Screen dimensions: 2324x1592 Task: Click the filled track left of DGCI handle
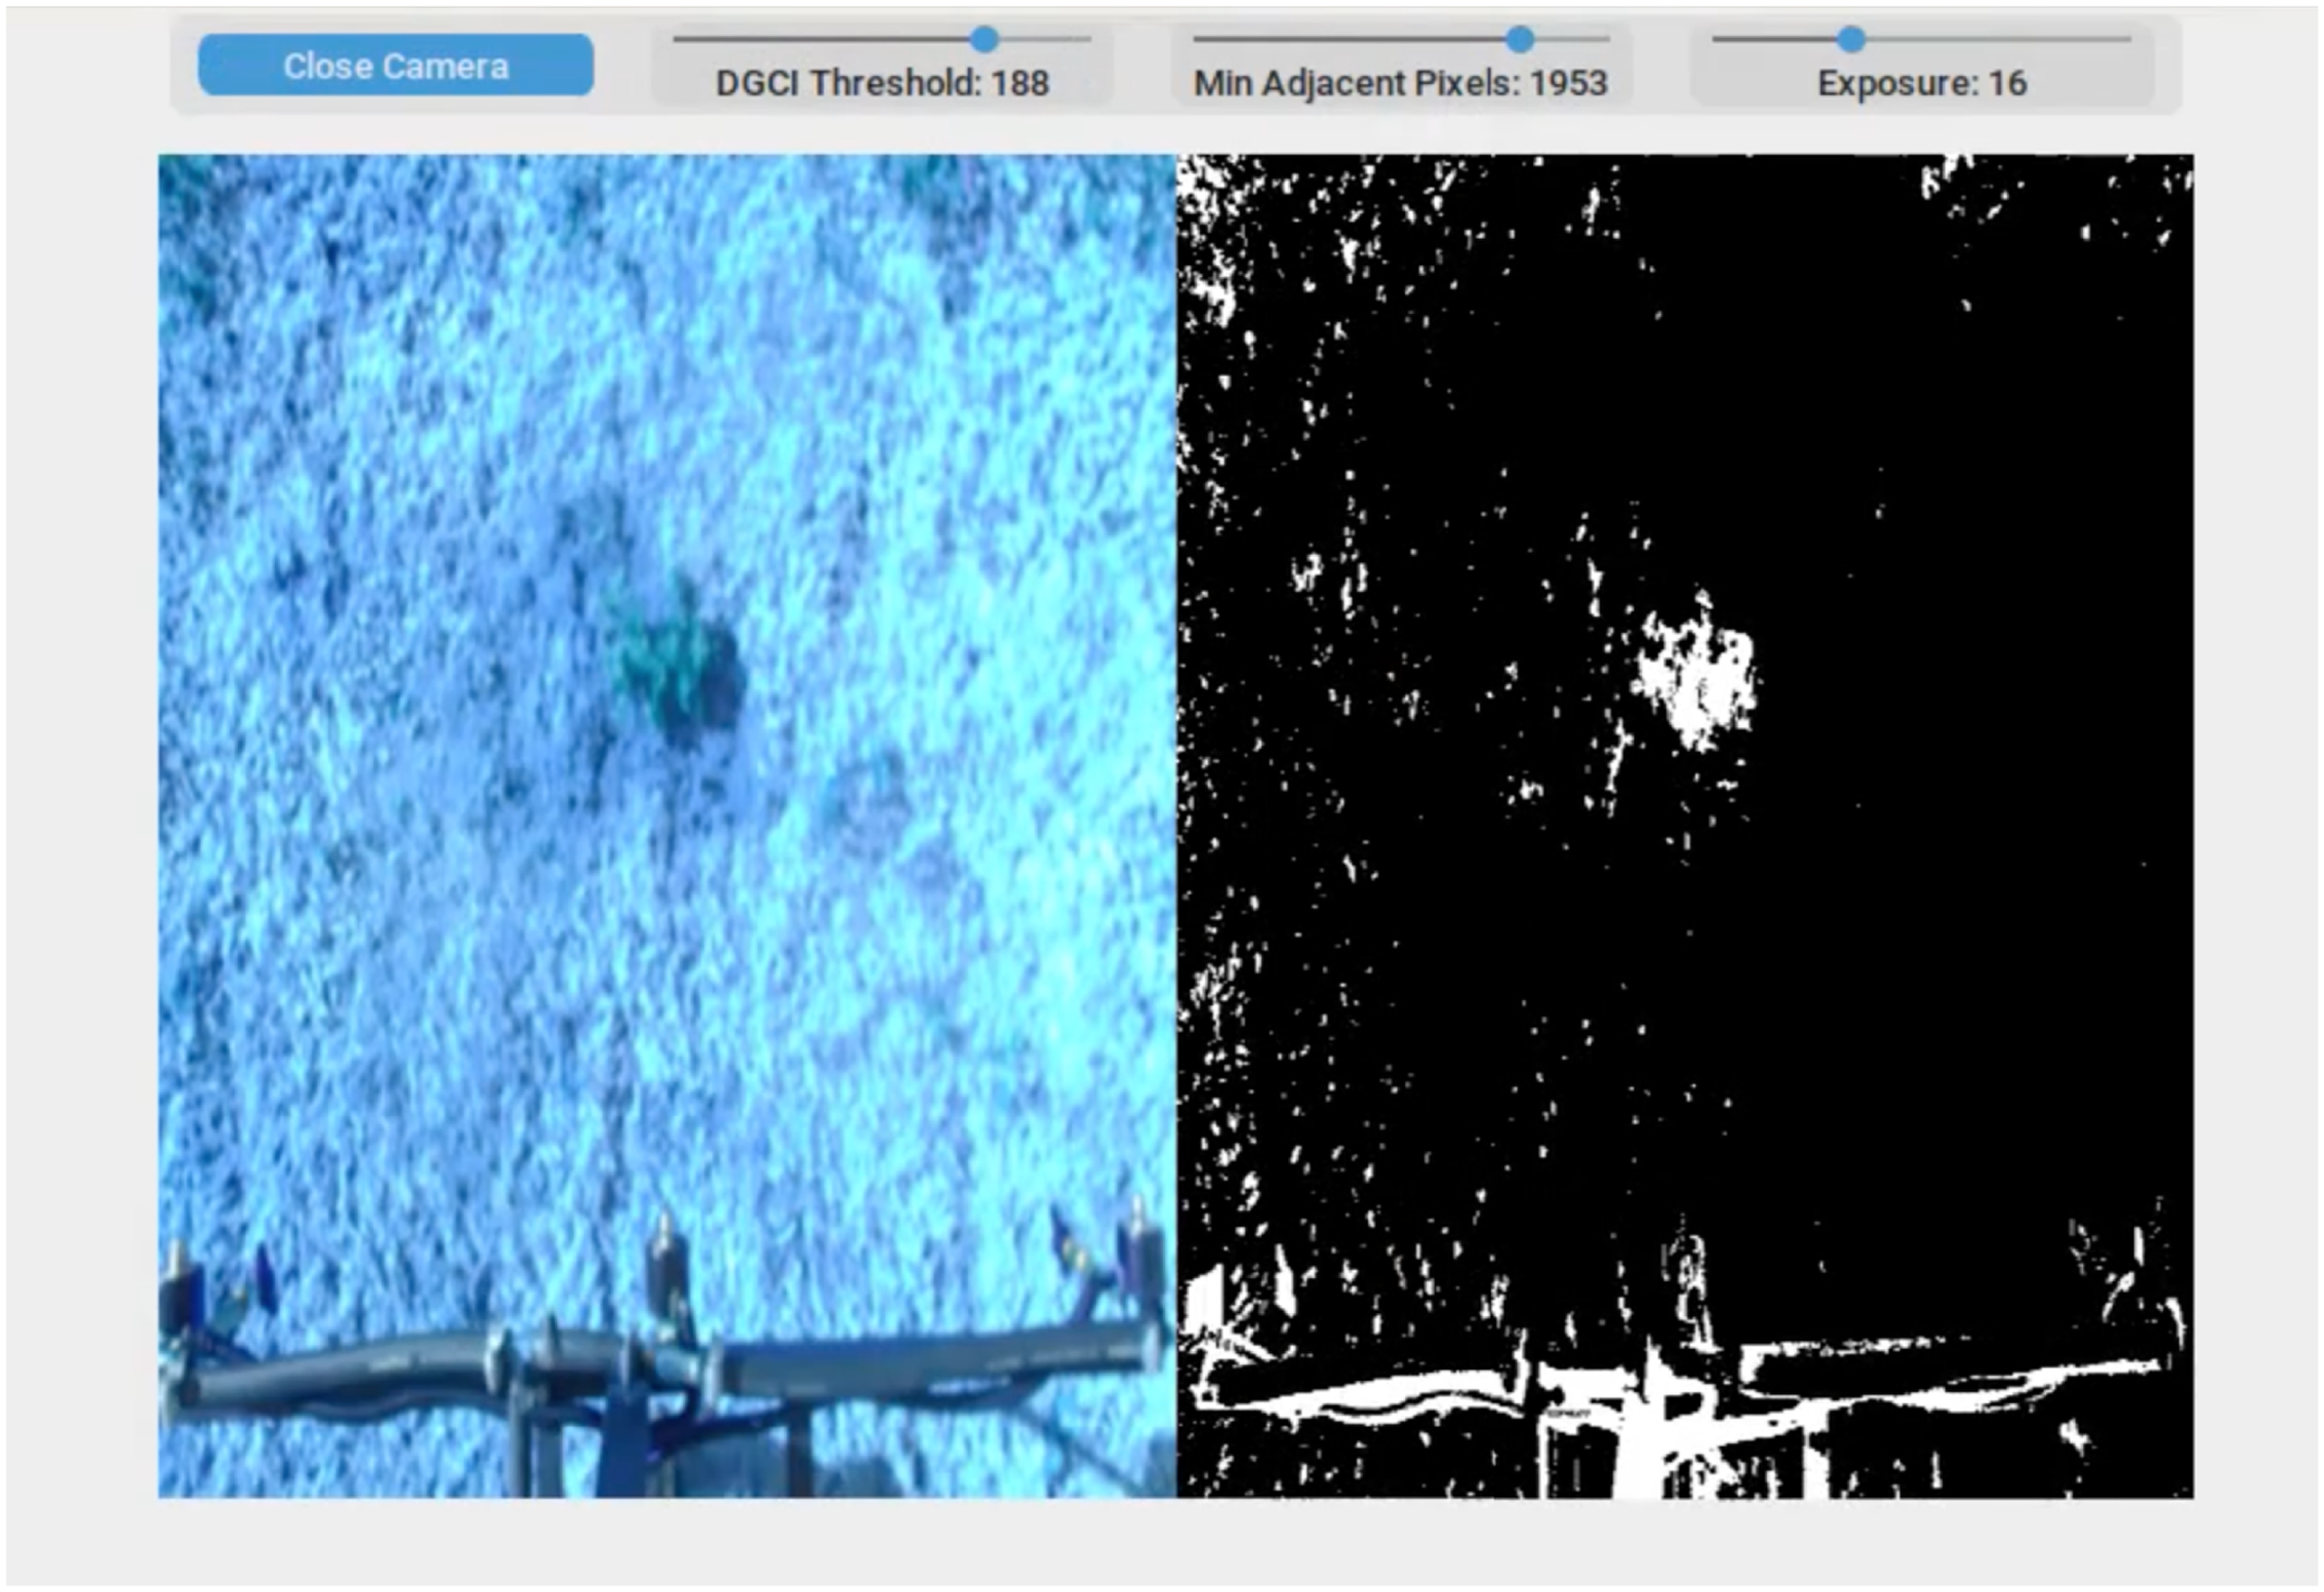pyautogui.click(x=822, y=39)
